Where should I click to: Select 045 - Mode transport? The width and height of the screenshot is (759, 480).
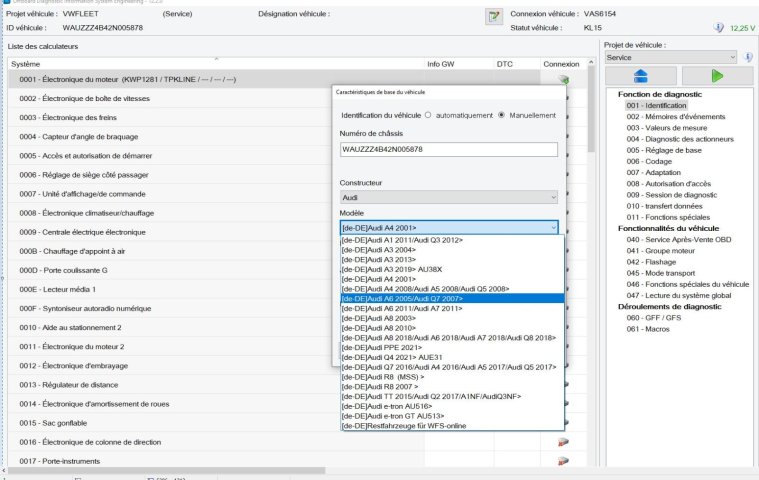(660, 273)
